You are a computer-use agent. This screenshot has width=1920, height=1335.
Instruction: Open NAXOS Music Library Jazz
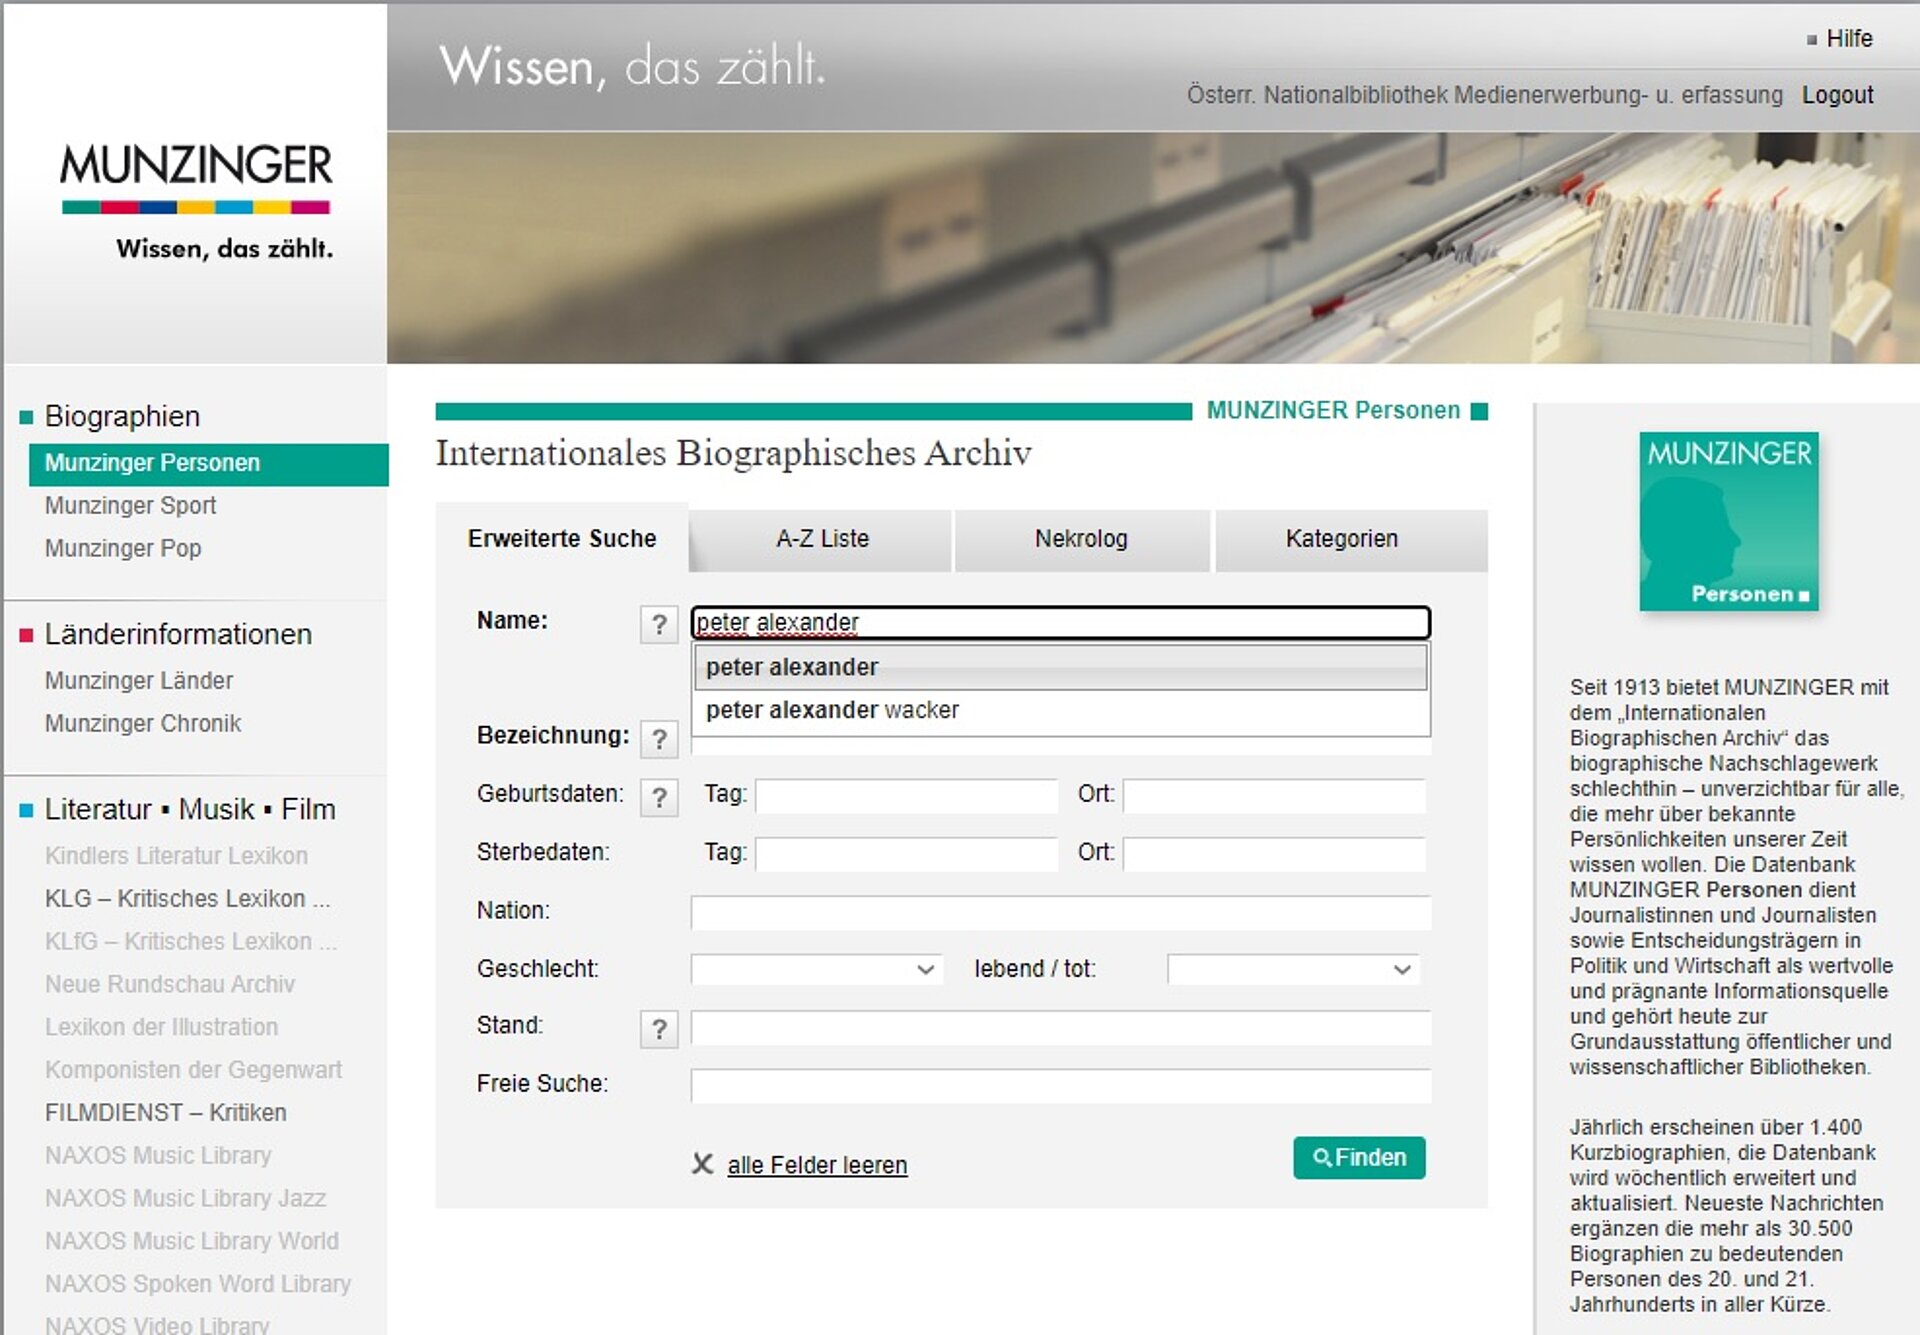[185, 1198]
